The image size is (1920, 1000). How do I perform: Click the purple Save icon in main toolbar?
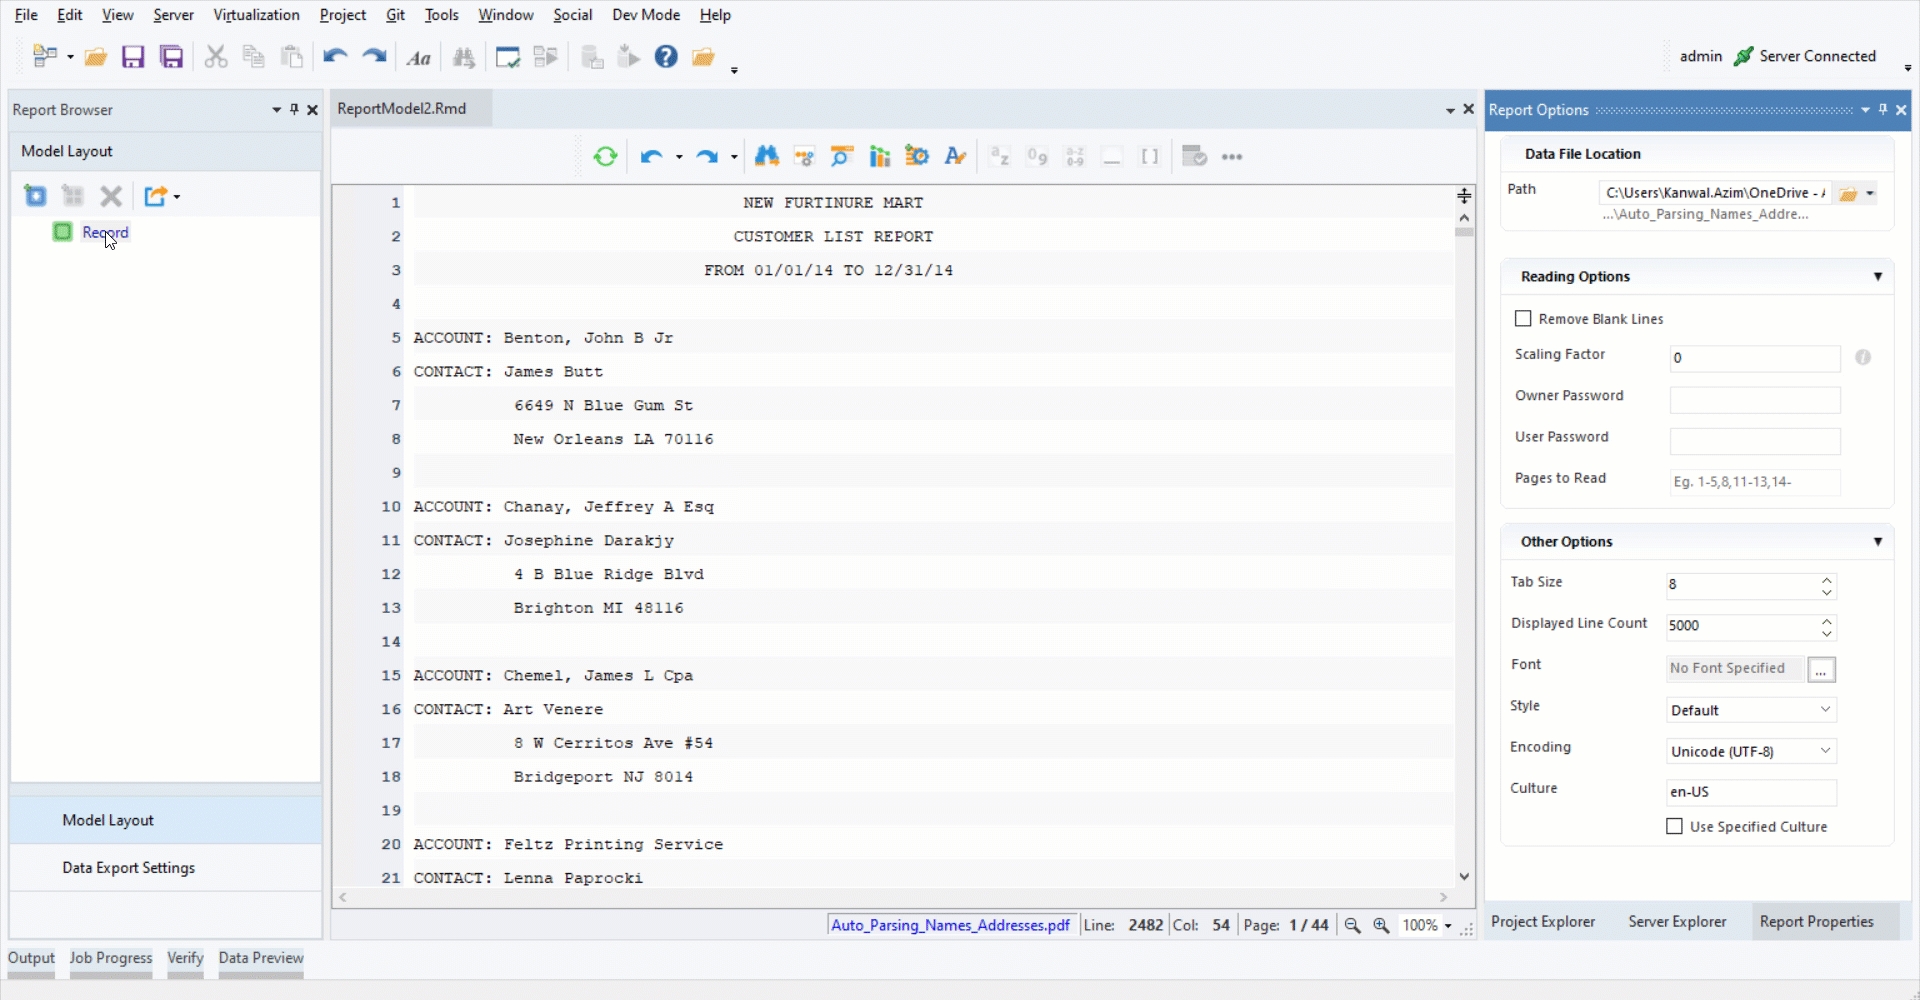(x=133, y=57)
